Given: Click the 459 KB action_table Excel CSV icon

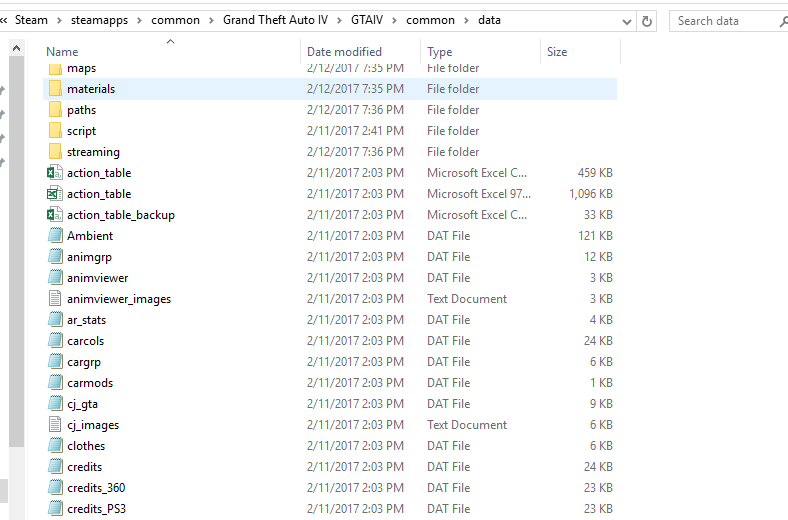Looking at the screenshot, I should point(55,173).
